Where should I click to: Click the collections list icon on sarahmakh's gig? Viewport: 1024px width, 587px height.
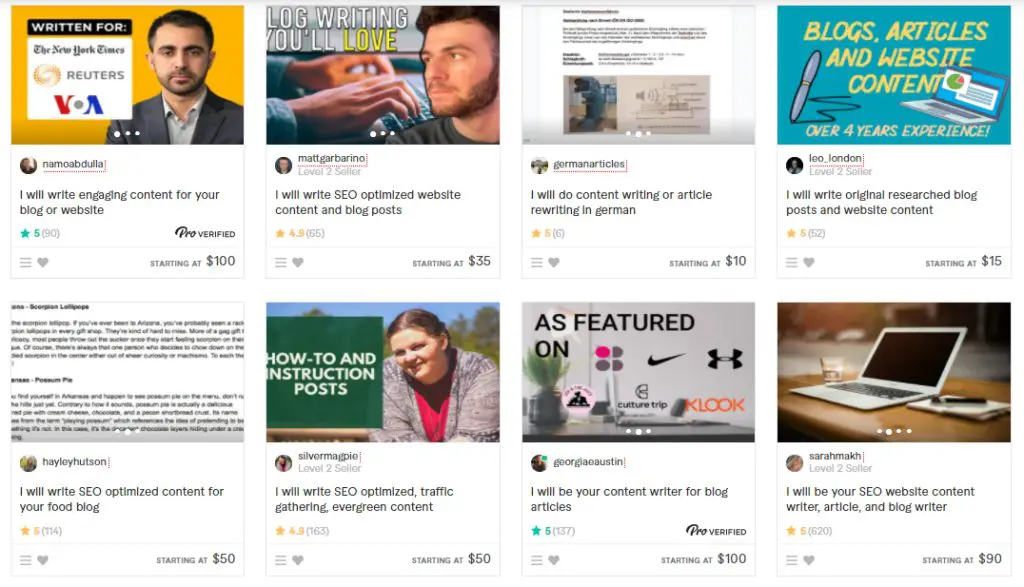pos(793,559)
